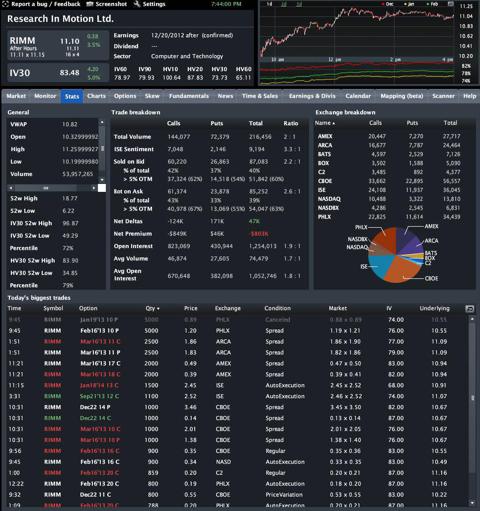Select the Feb16'13 10 P trade row

click(x=237, y=331)
